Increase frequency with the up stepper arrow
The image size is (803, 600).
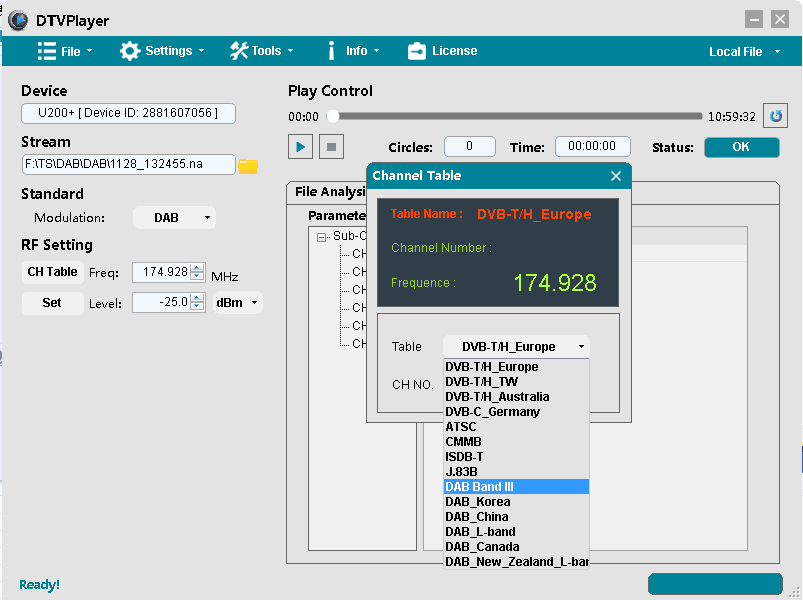[197, 268]
